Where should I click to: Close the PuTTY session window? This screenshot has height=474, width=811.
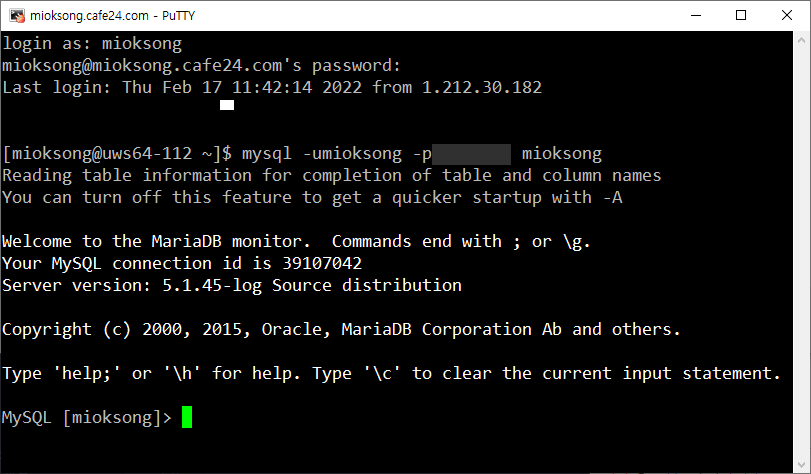coord(787,15)
